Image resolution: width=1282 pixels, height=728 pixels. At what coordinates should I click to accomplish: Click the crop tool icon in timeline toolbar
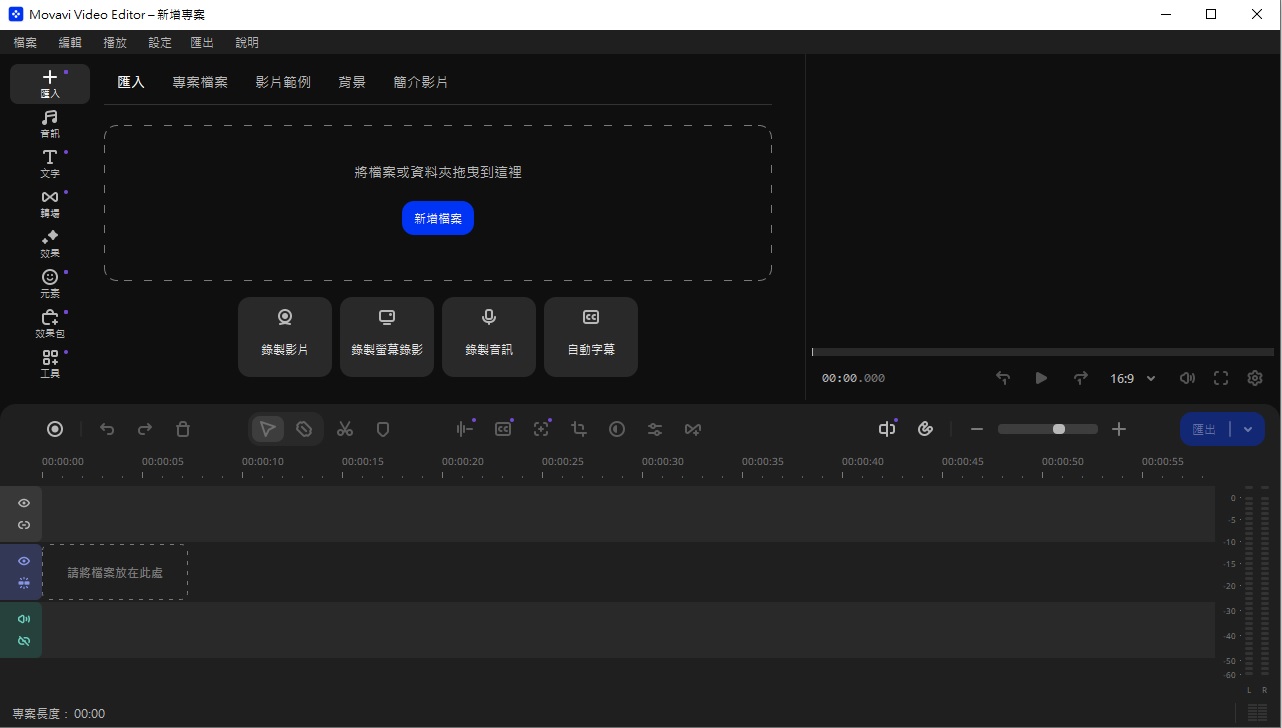click(x=579, y=429)
